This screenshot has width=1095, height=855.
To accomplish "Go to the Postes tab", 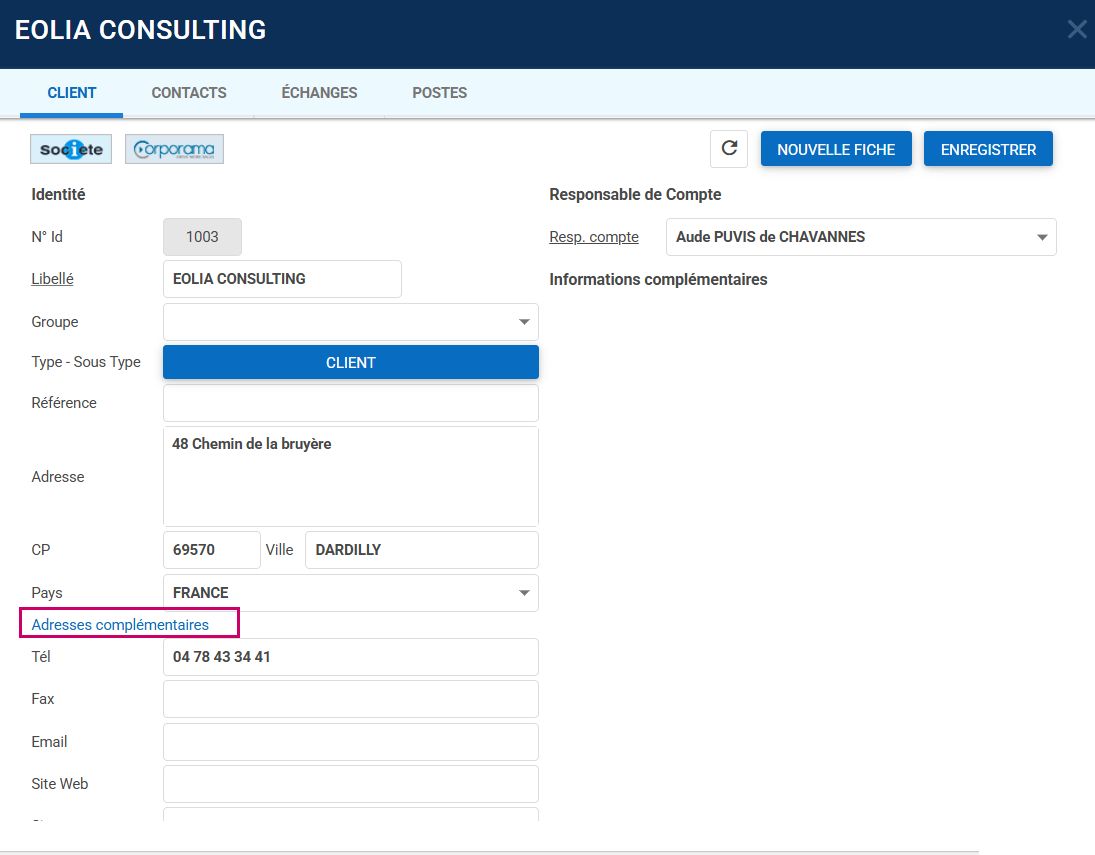I will click(439, 93).
